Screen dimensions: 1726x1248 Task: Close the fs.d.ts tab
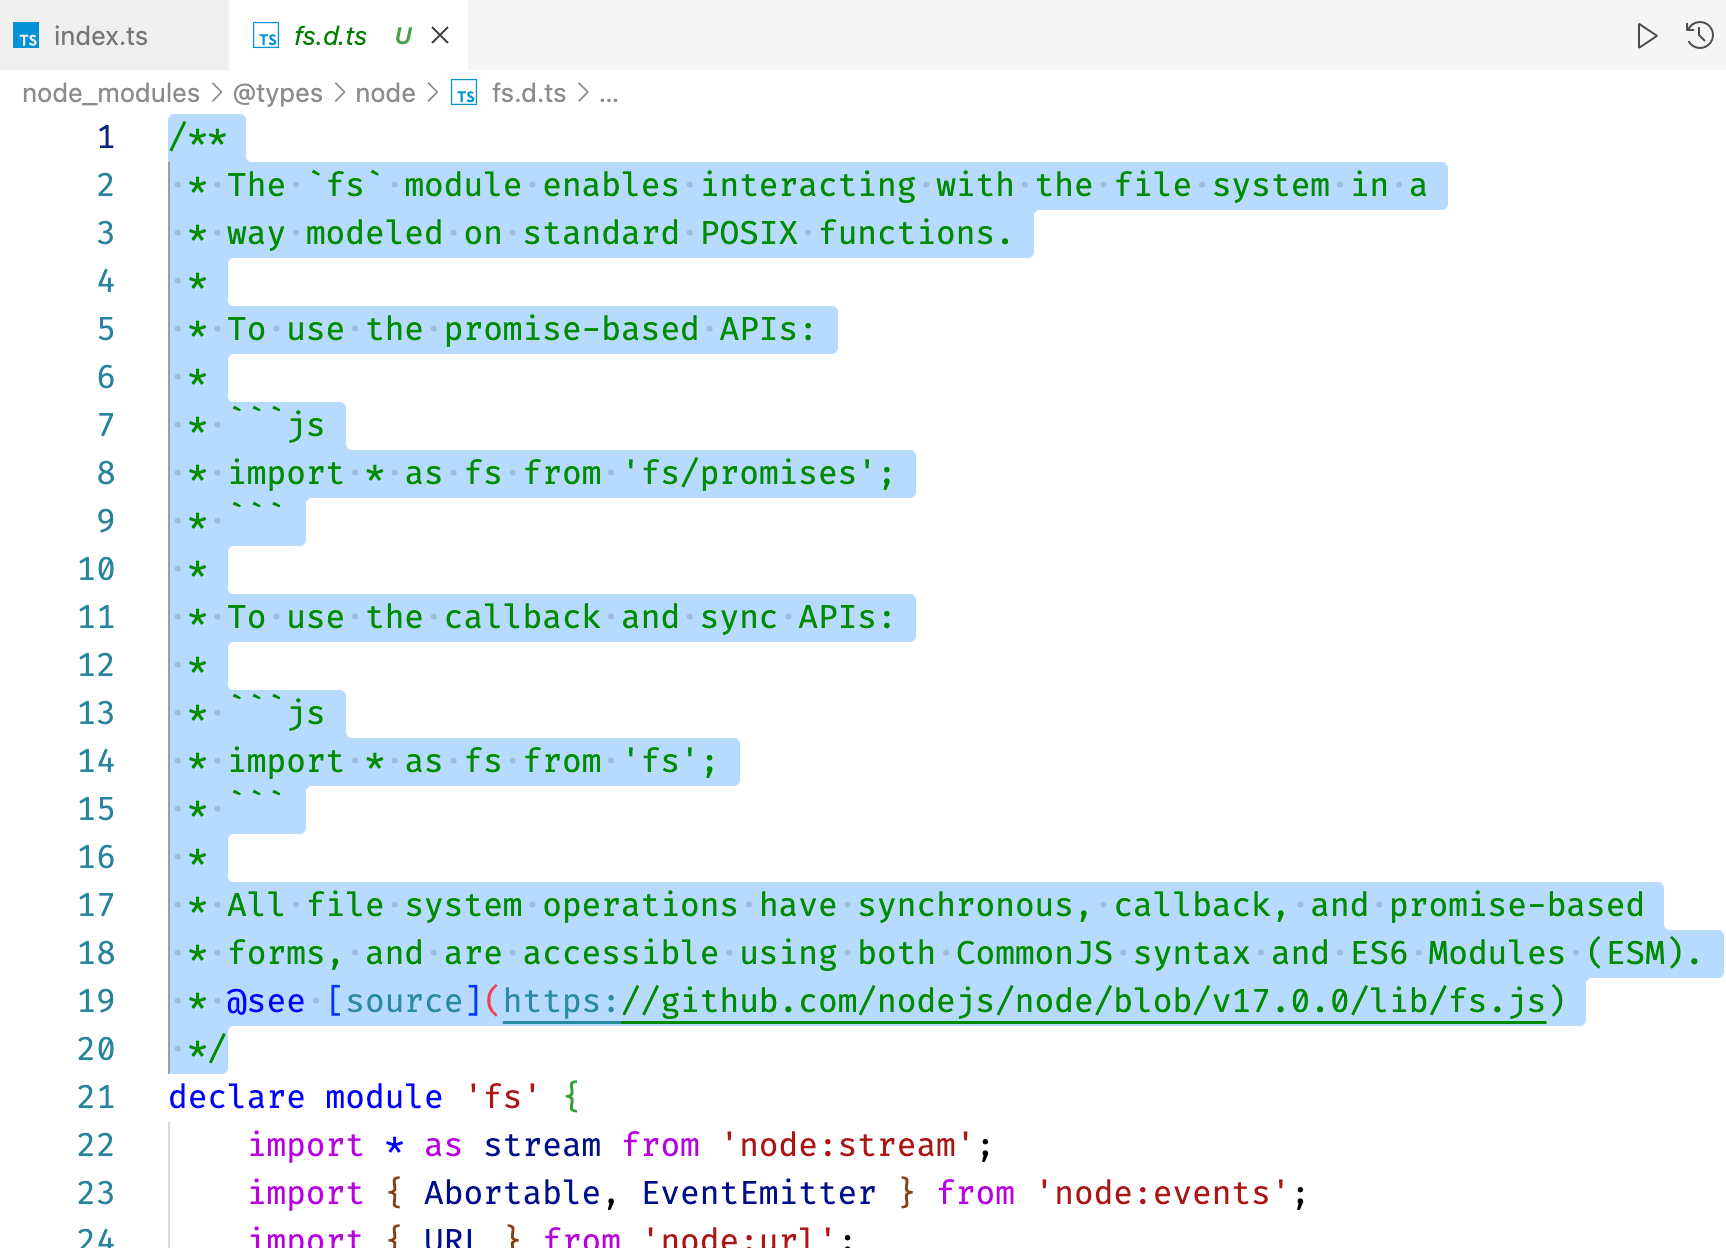440,36
